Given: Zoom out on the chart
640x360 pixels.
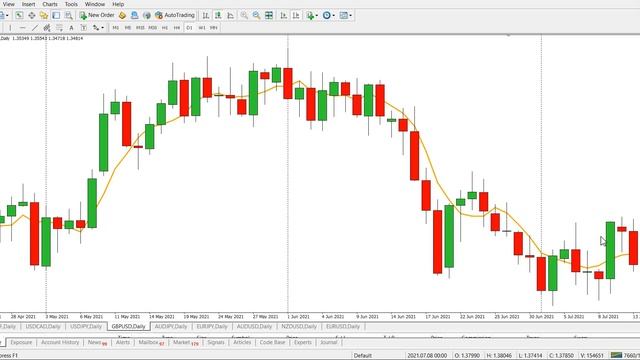Looking at the screenshot, I should coord(256,16).
